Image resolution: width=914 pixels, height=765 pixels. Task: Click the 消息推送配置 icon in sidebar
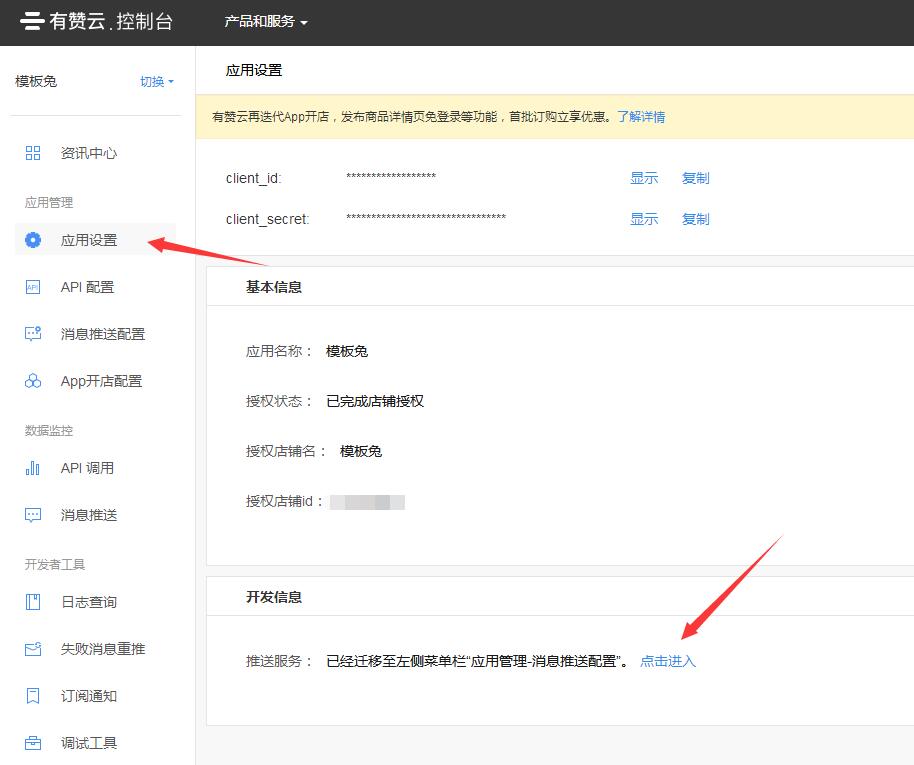(33, 334)
